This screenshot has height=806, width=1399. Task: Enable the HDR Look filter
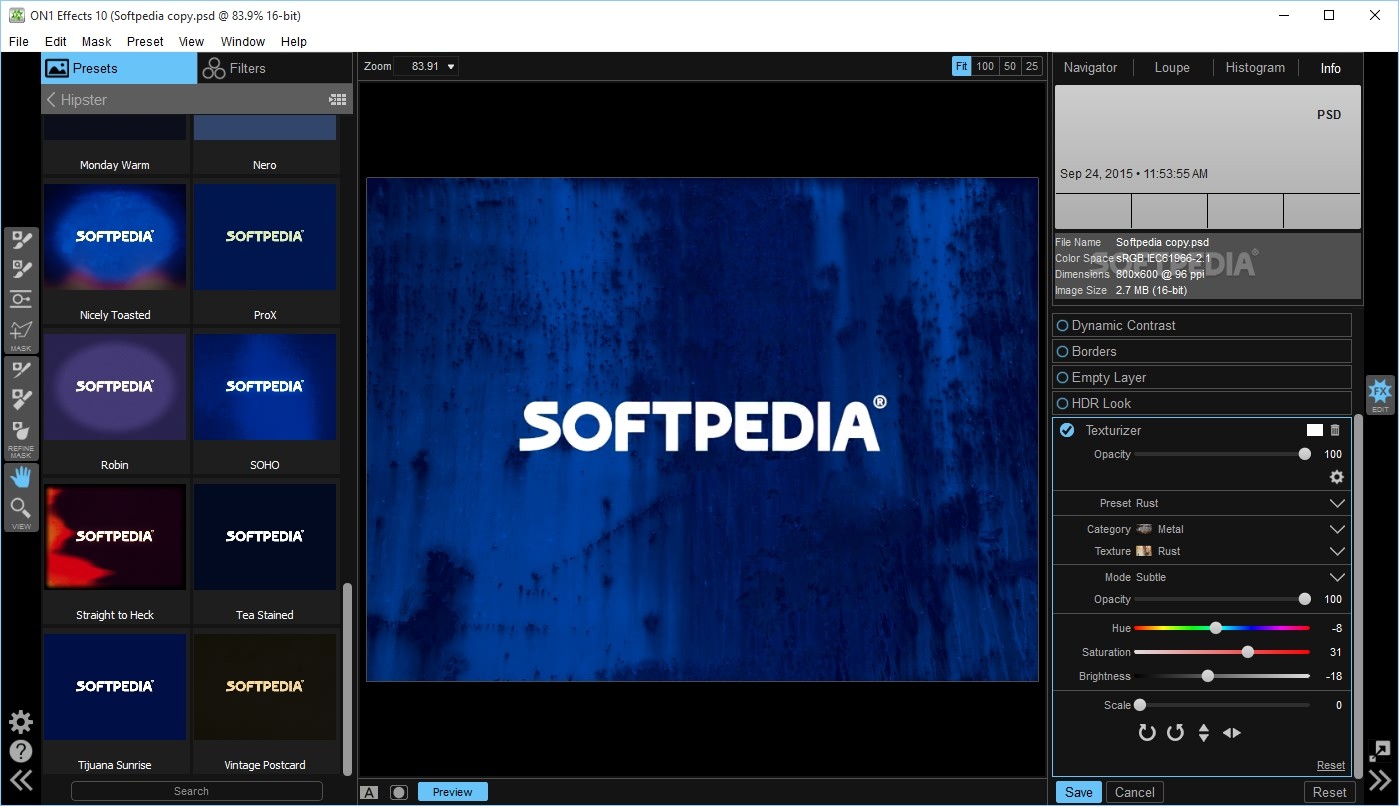click(1063, 403)
